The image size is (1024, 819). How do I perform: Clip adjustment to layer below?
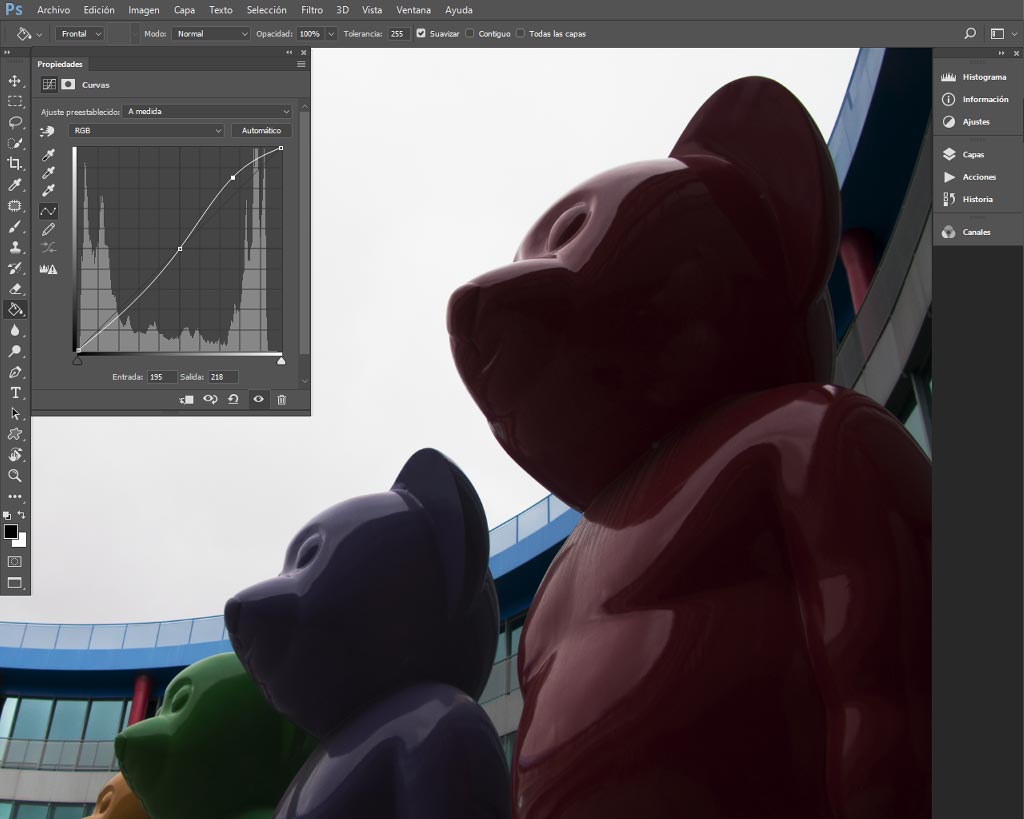click(x=186, y=400)
